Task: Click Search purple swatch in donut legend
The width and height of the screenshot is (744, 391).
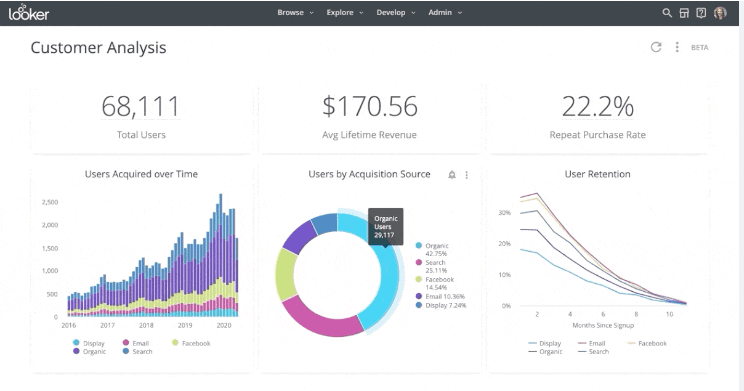Action: [418, 262]
